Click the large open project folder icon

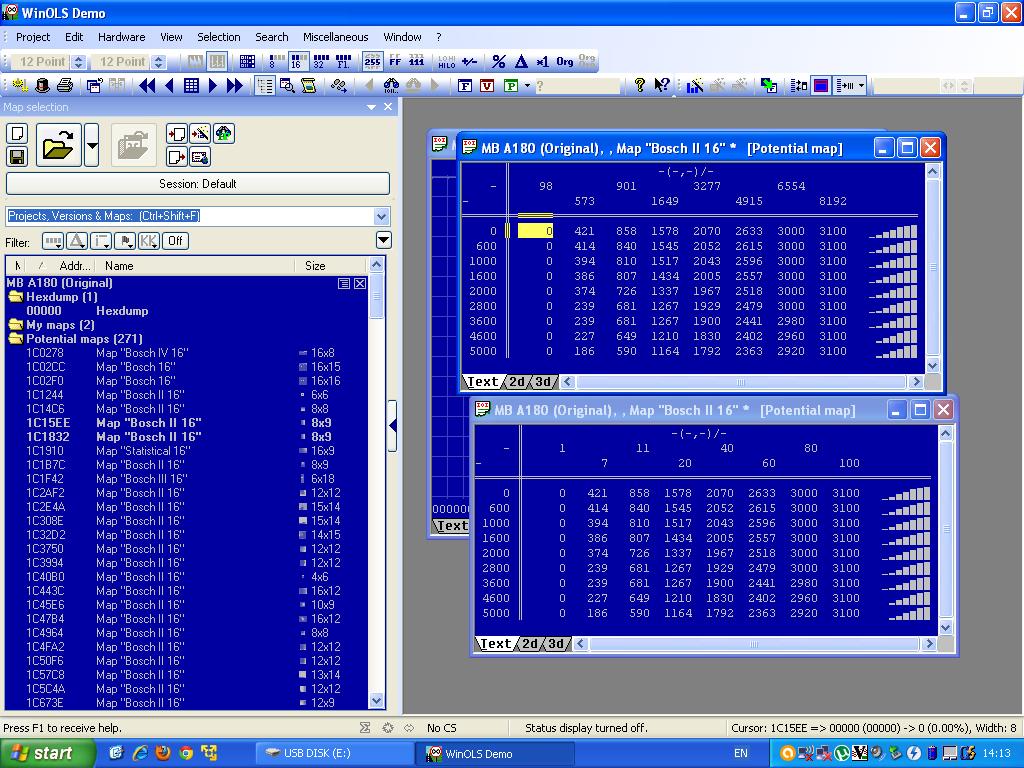59,145
